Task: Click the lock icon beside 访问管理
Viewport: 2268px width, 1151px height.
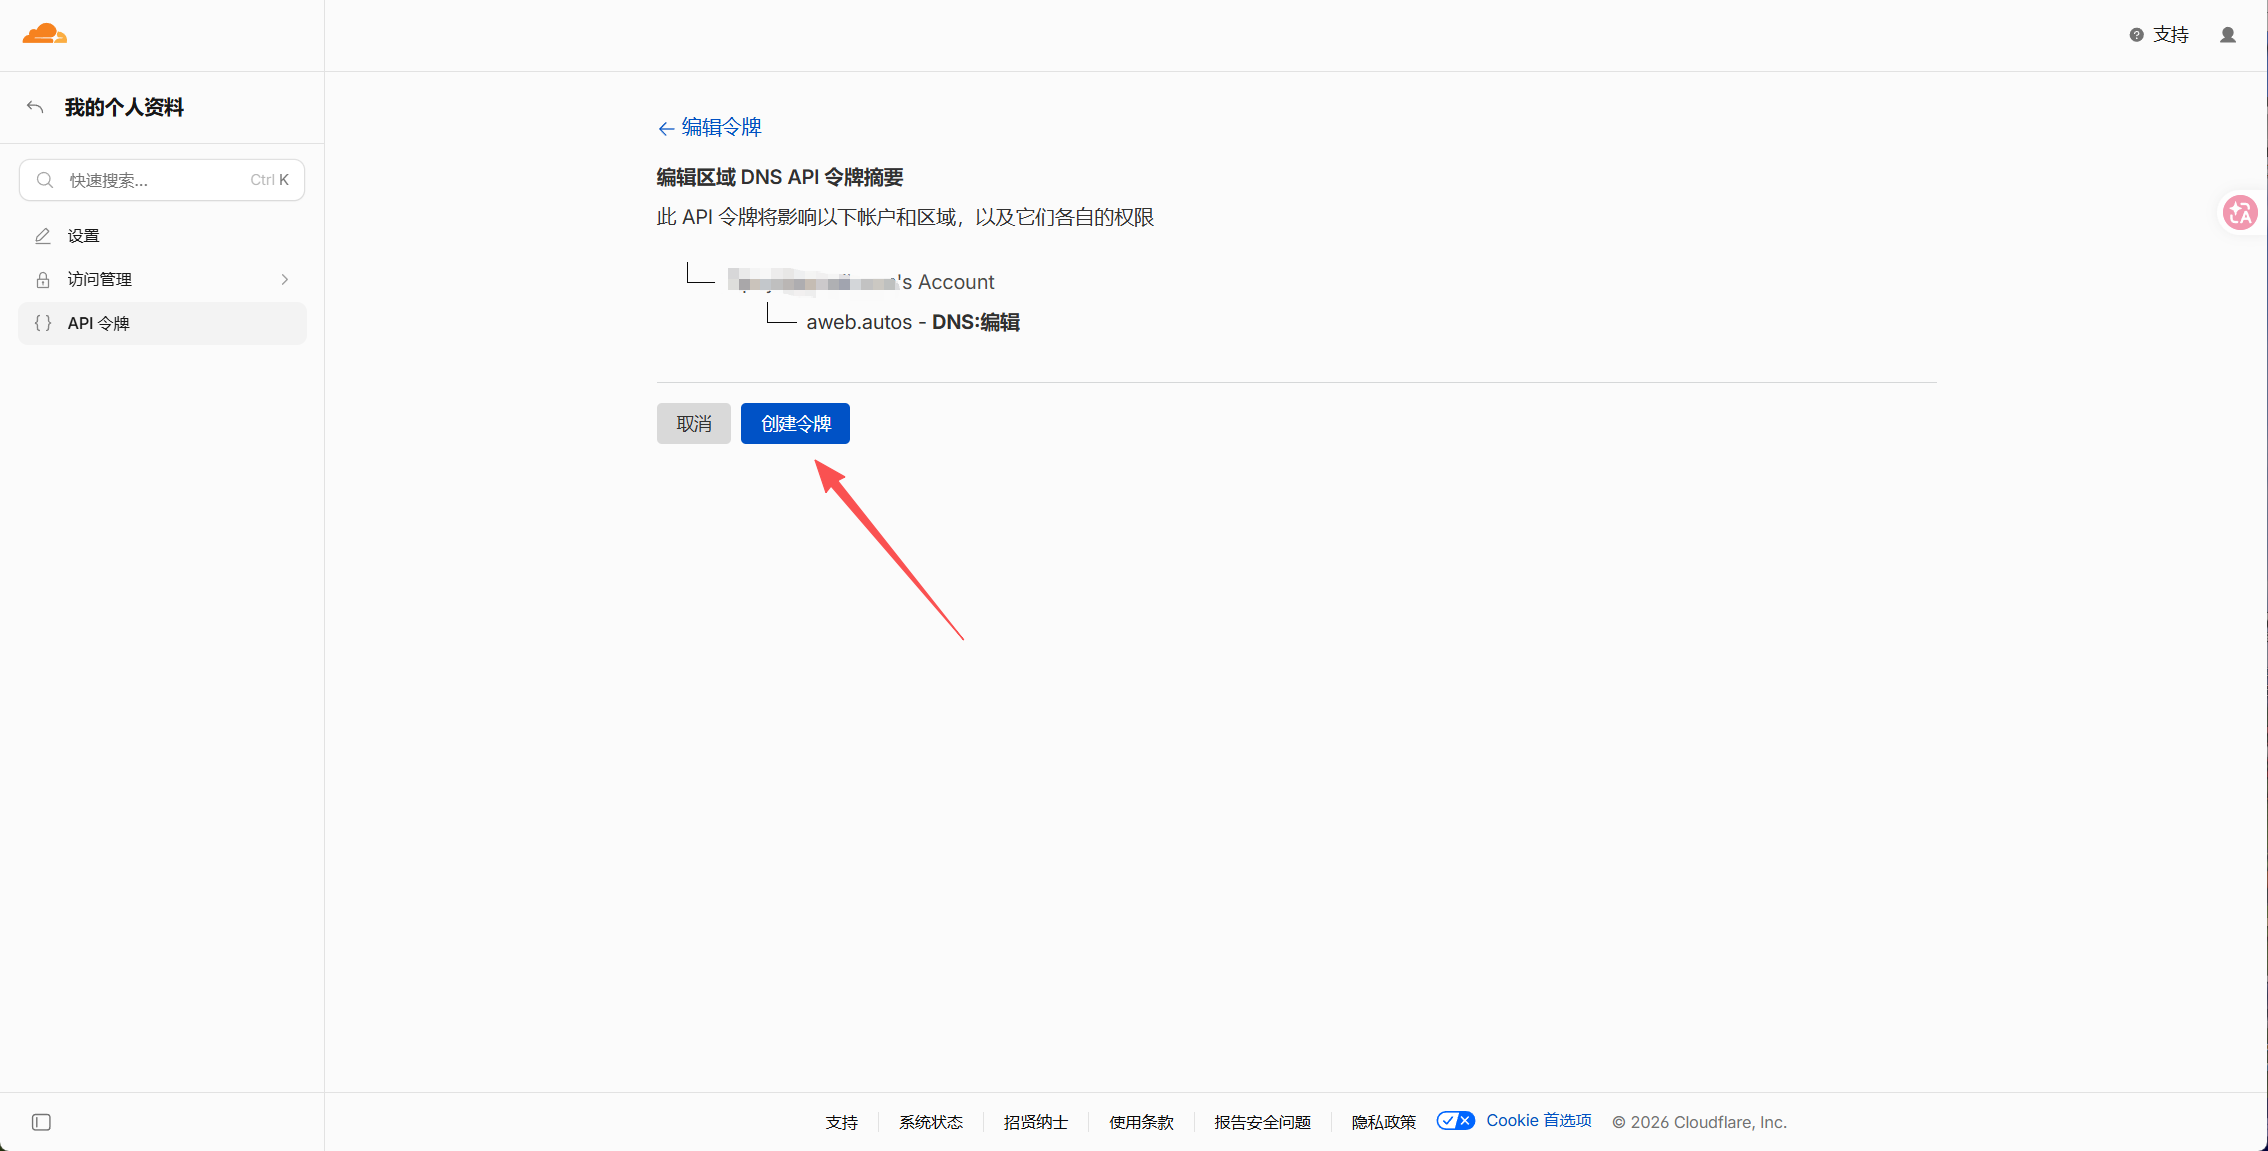Action: pos(43,280)
